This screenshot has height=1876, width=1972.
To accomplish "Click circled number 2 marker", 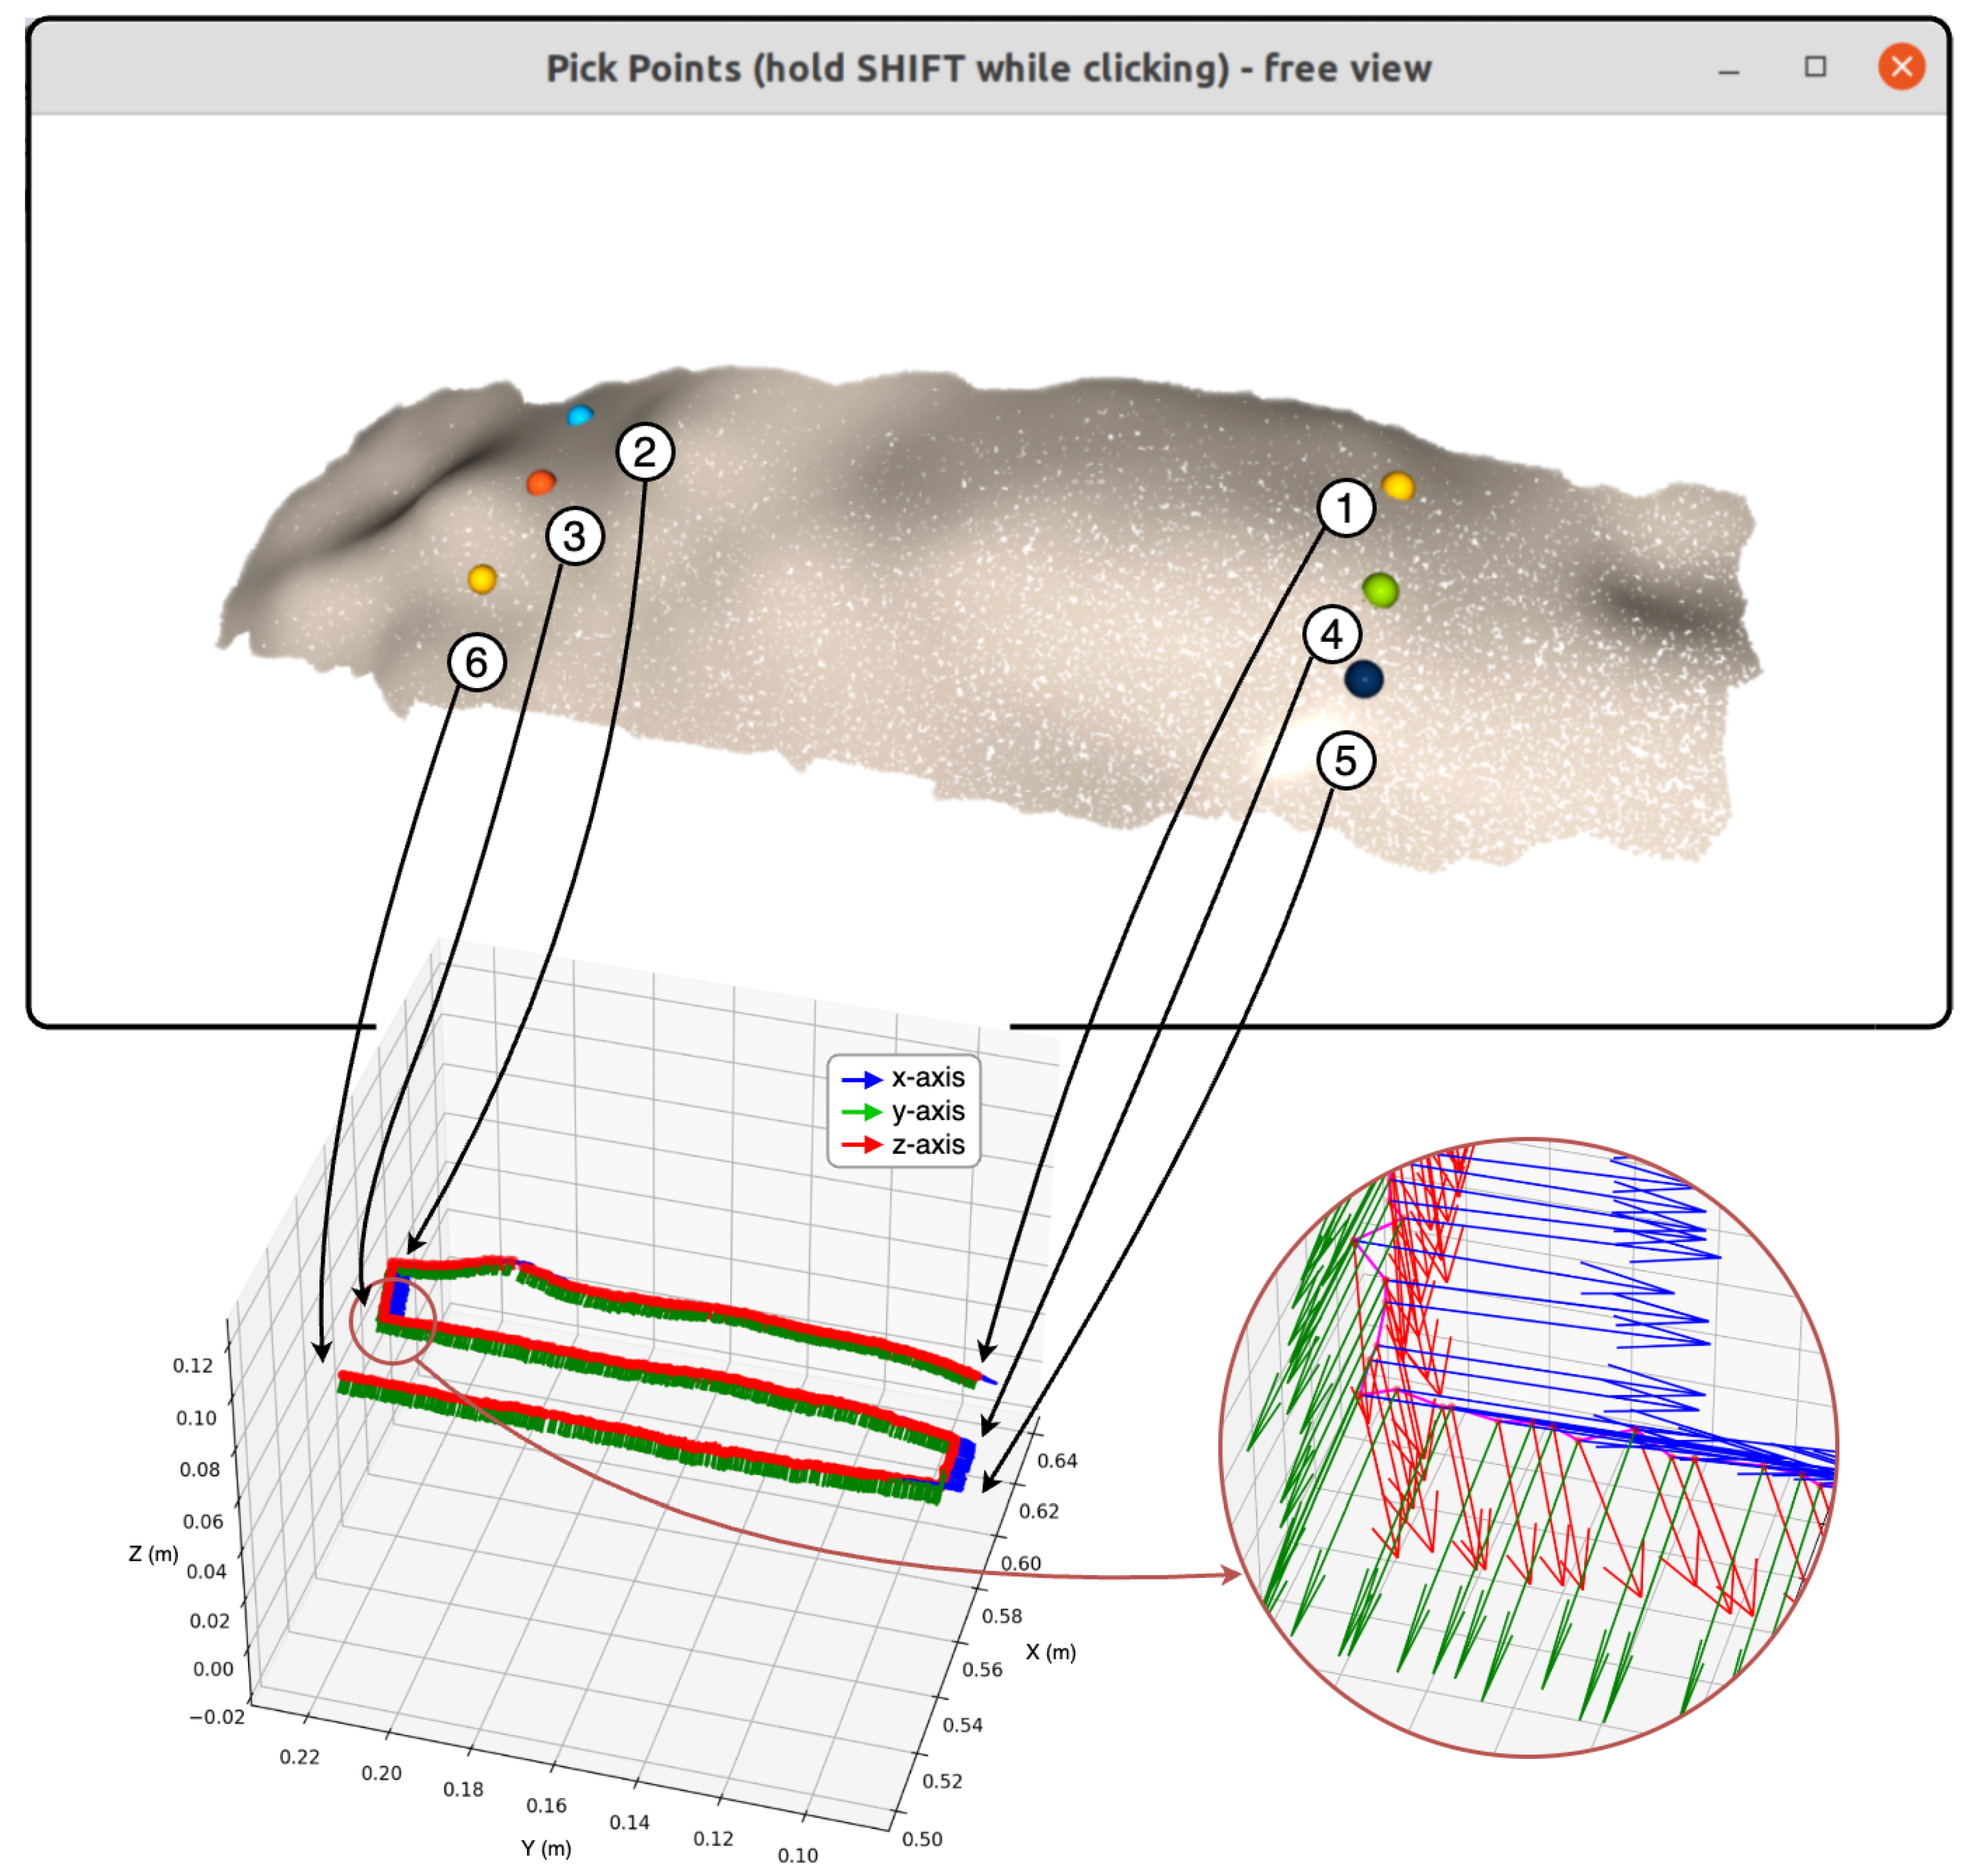I will point(645,452).
